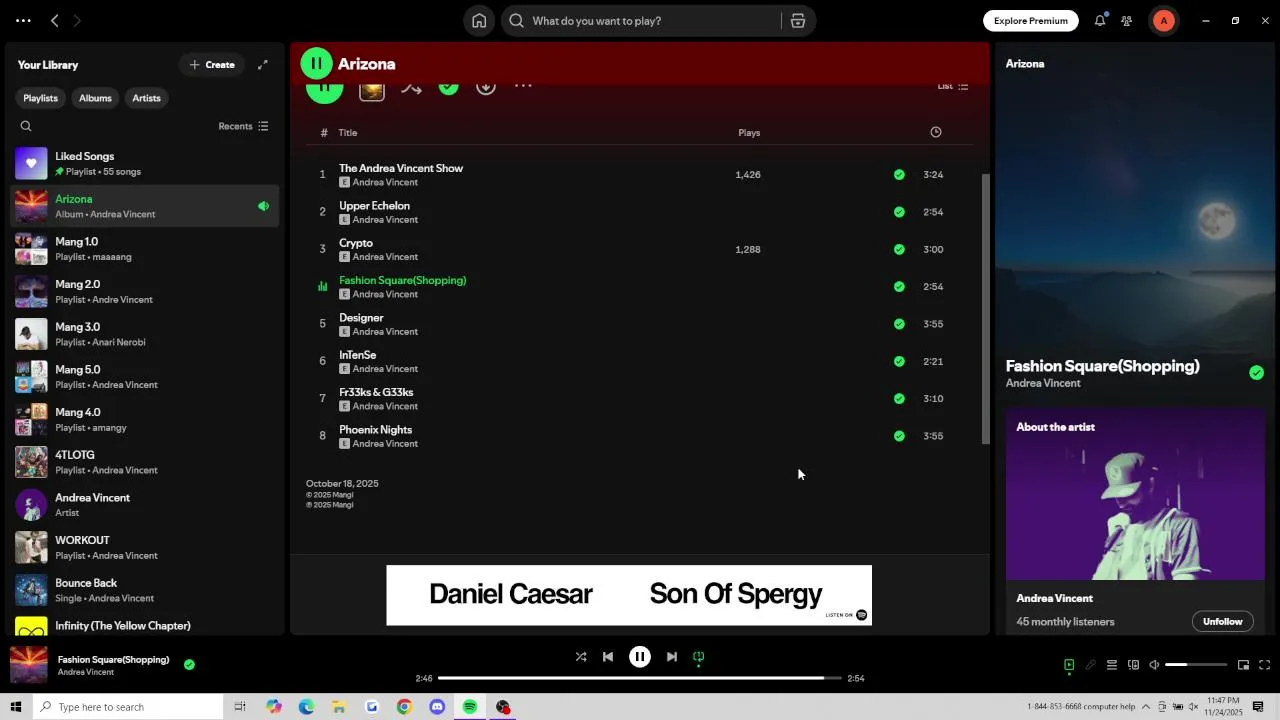Open the What's New notifications bell
This screenshot has height=720, width=1280.
pos(1100,20)
